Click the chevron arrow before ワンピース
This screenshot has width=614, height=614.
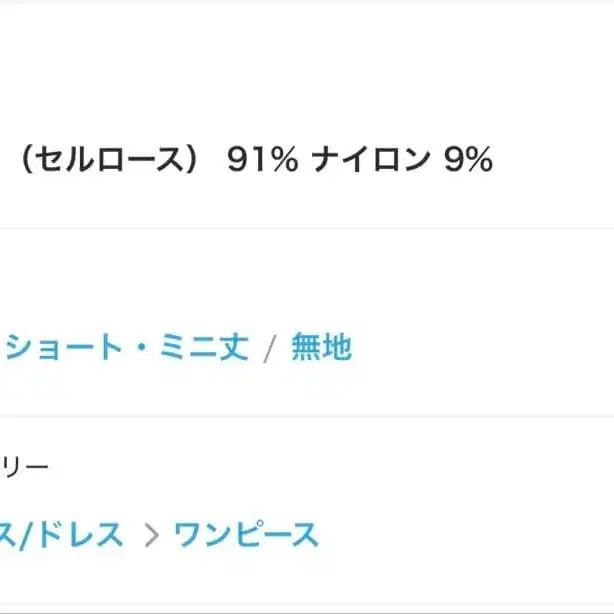click(151, 535)
